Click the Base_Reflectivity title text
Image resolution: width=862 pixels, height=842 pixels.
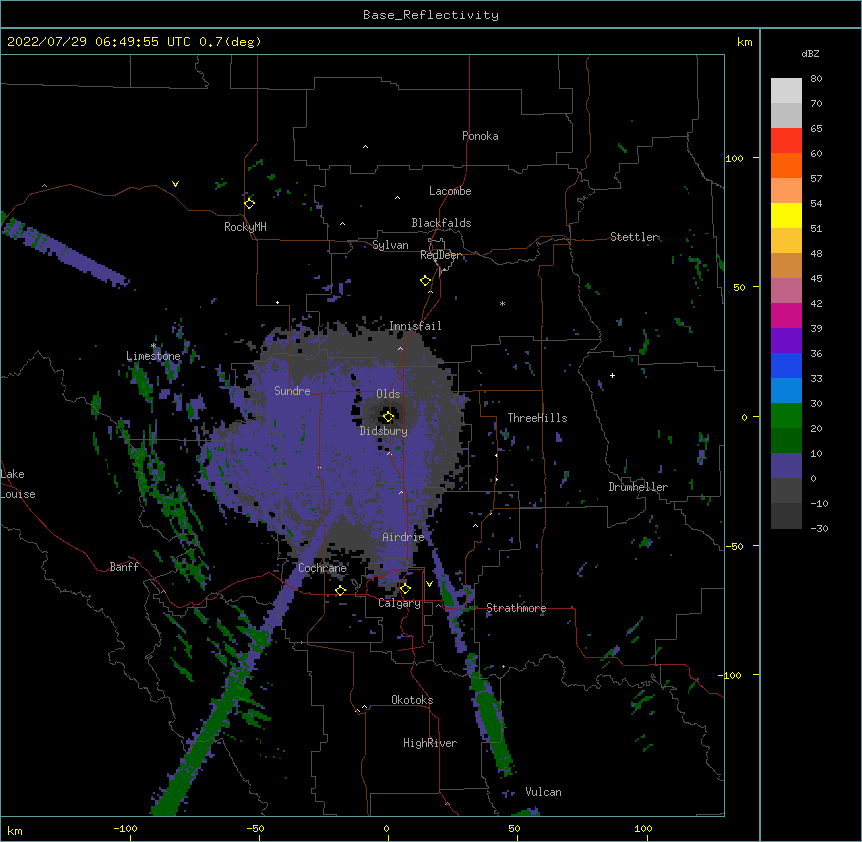coord(431,15)
